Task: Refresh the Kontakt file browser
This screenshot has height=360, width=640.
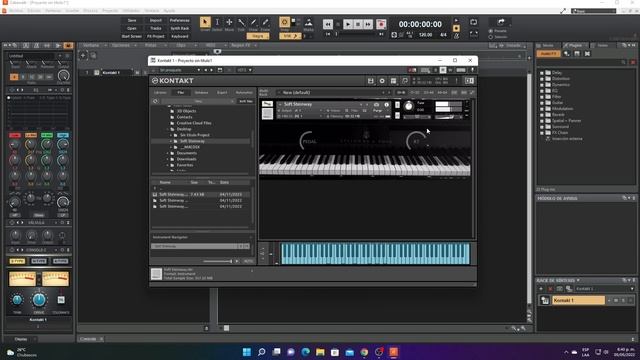Action: (x=155, y=101)
